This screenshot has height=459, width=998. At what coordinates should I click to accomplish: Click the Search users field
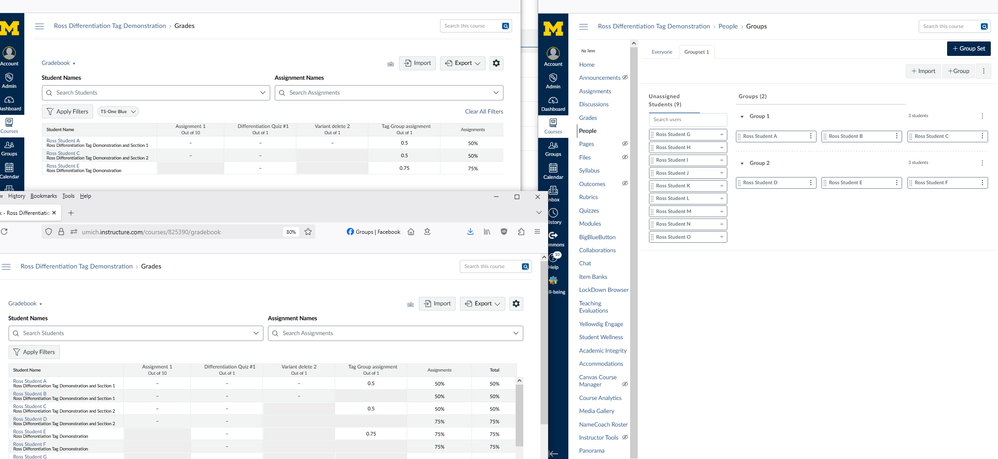pyautogui.click(x=688, y=120)
